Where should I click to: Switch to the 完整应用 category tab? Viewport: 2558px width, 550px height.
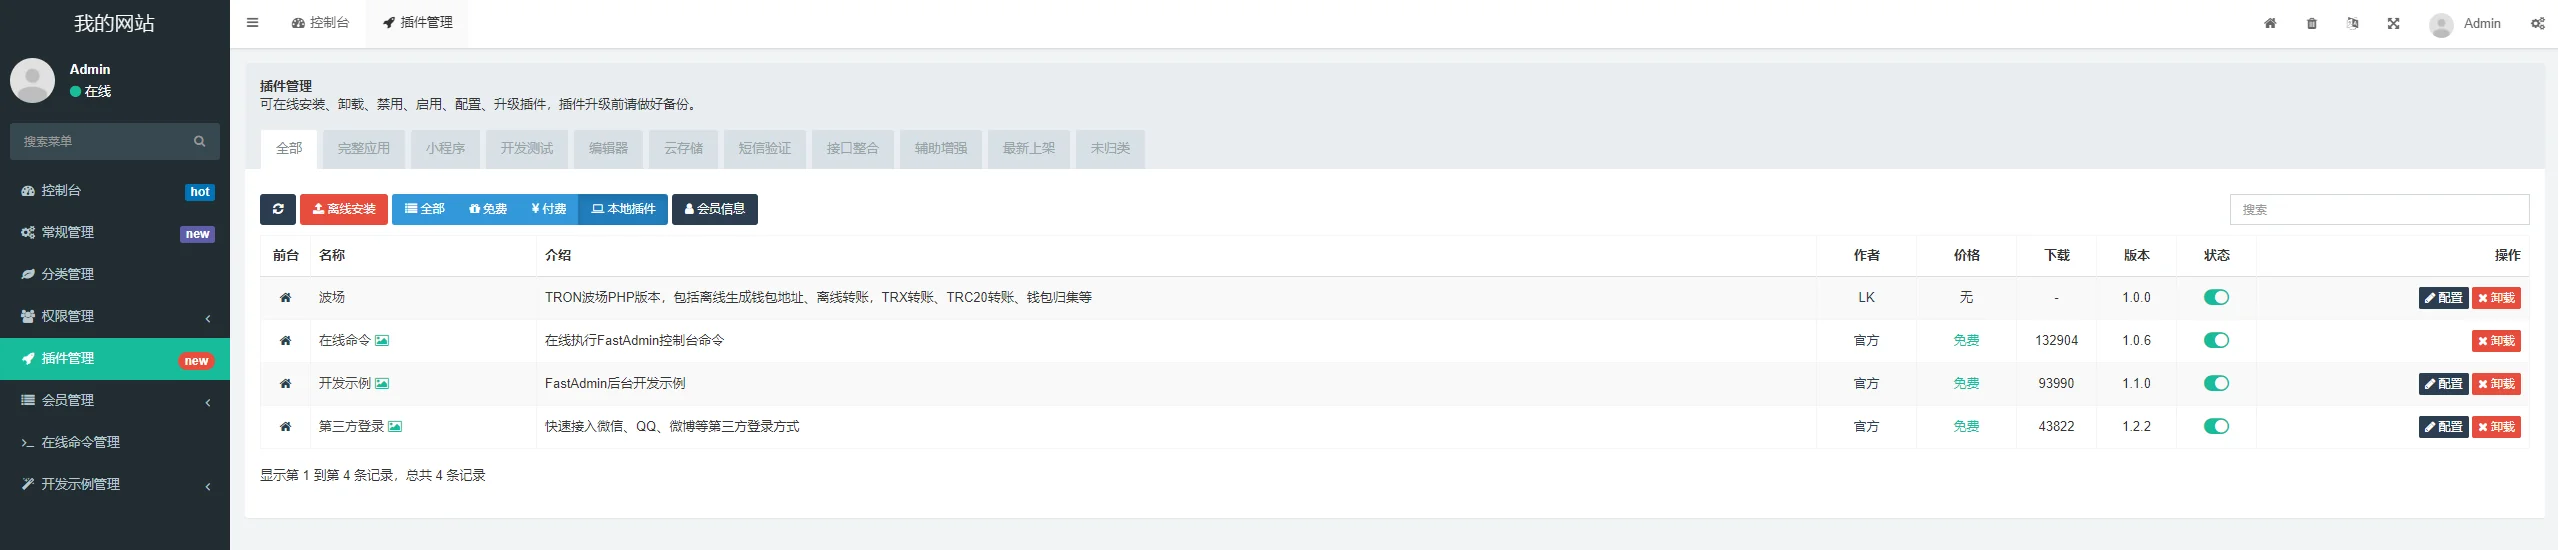363,149
